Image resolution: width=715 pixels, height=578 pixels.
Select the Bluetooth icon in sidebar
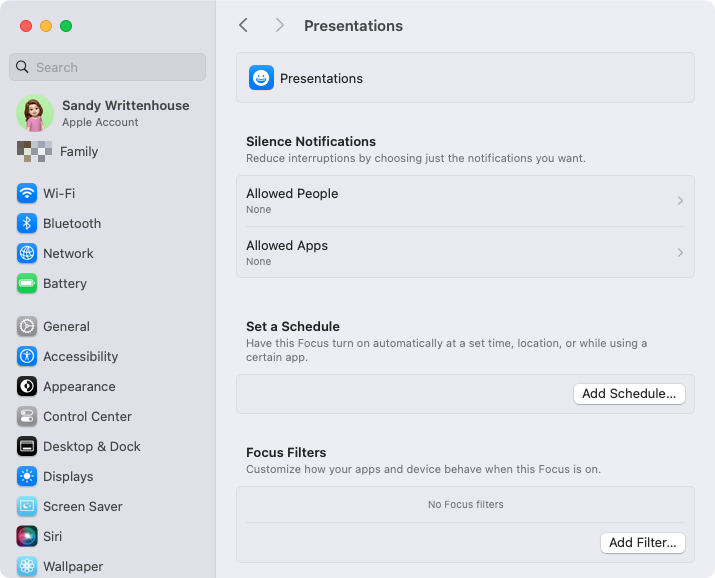click(x=27, y=223)
